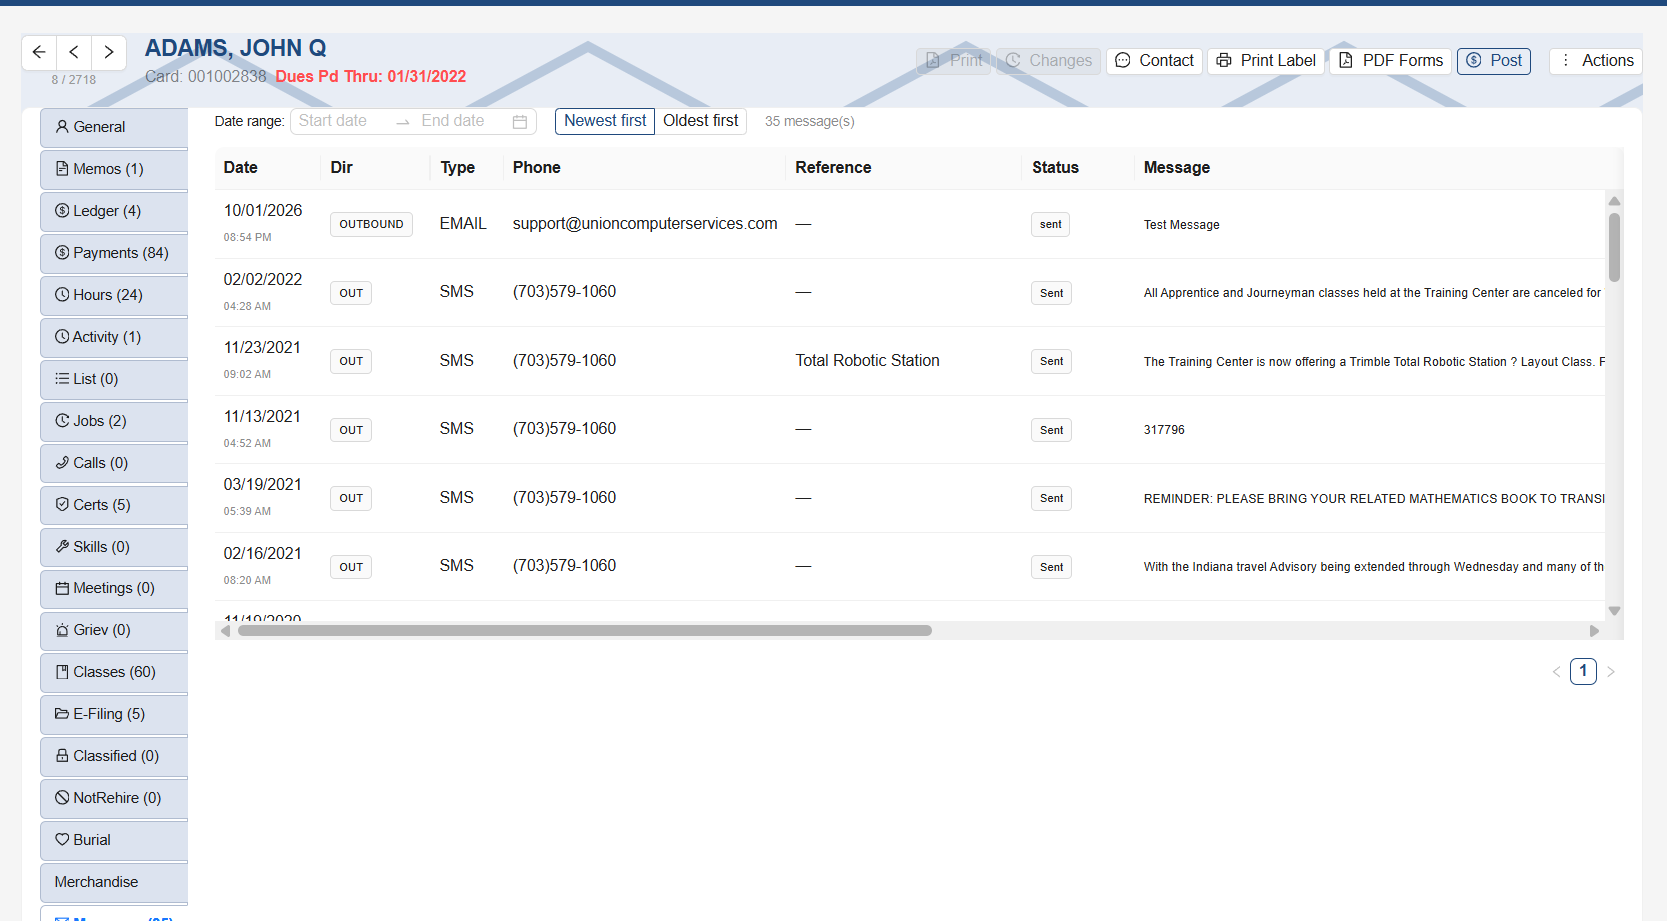The image size is (1667, 921).
Task: Click the vertical table scrollbar thumb
Action: tap(1614, 247)
